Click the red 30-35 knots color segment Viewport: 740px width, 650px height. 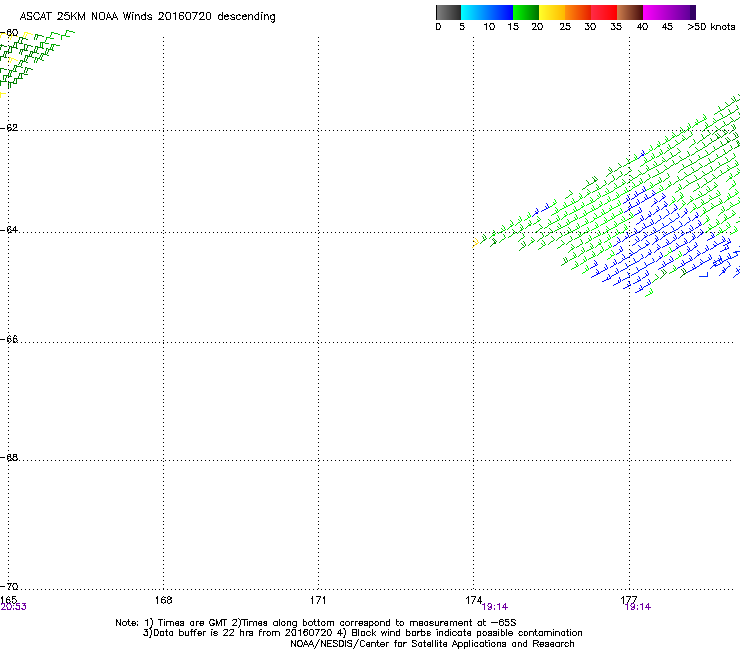604,12
